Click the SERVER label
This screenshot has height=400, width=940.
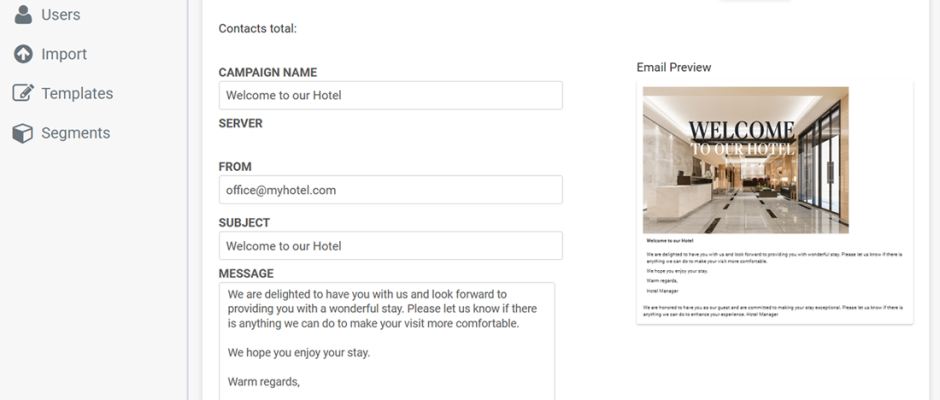pos(240,124)
